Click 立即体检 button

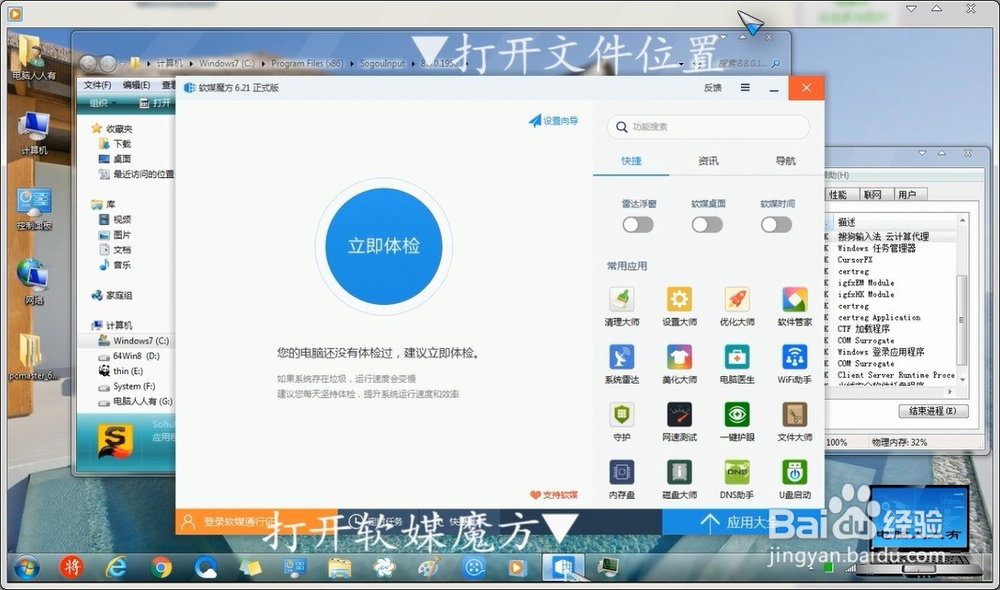pos(384,246)
